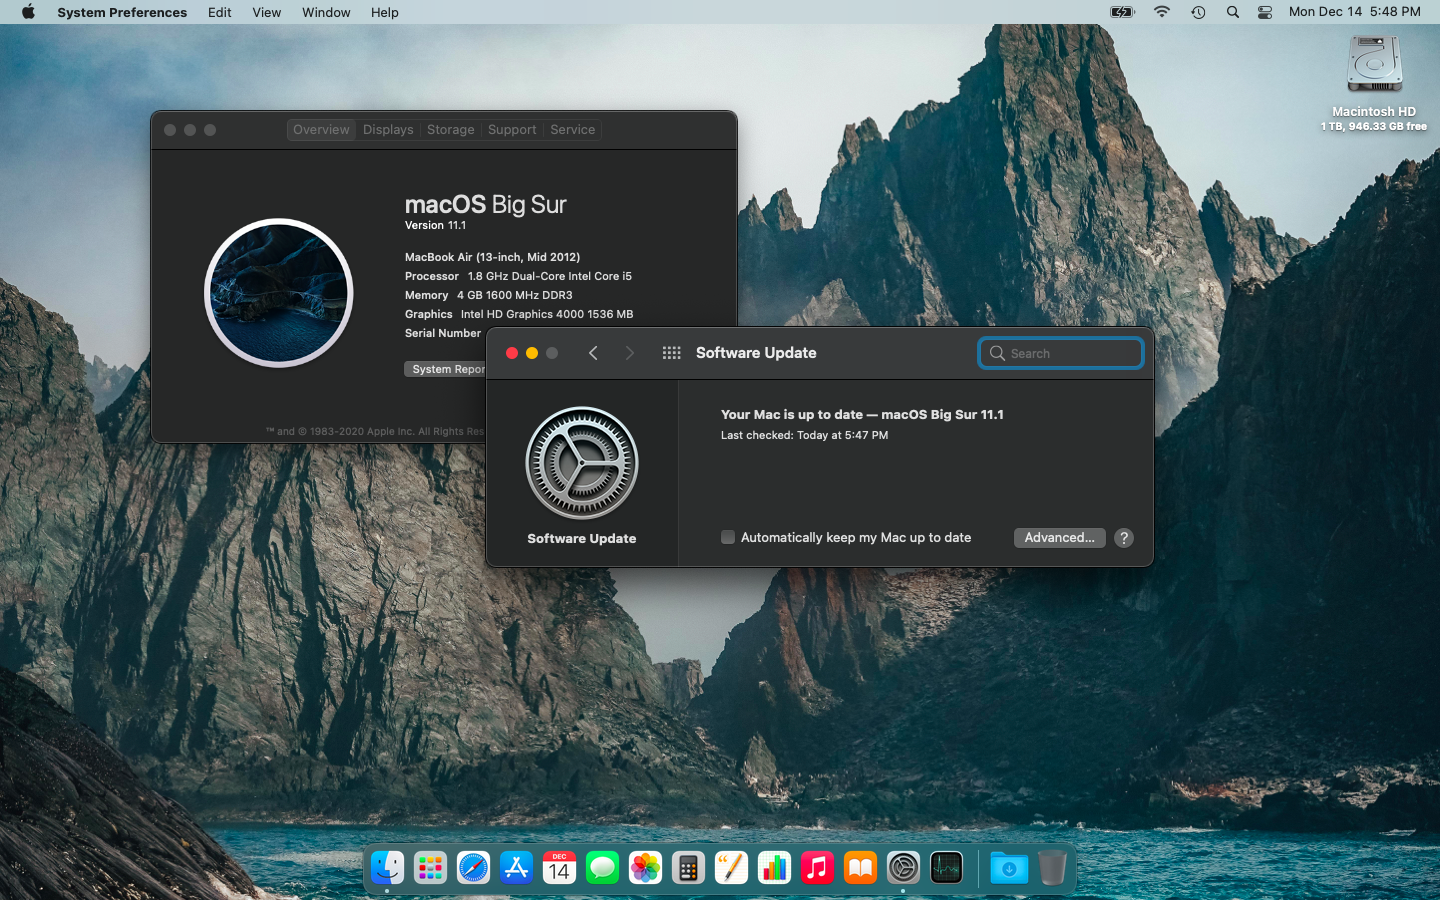Focus the System Preferences search field

(1061, 353)
